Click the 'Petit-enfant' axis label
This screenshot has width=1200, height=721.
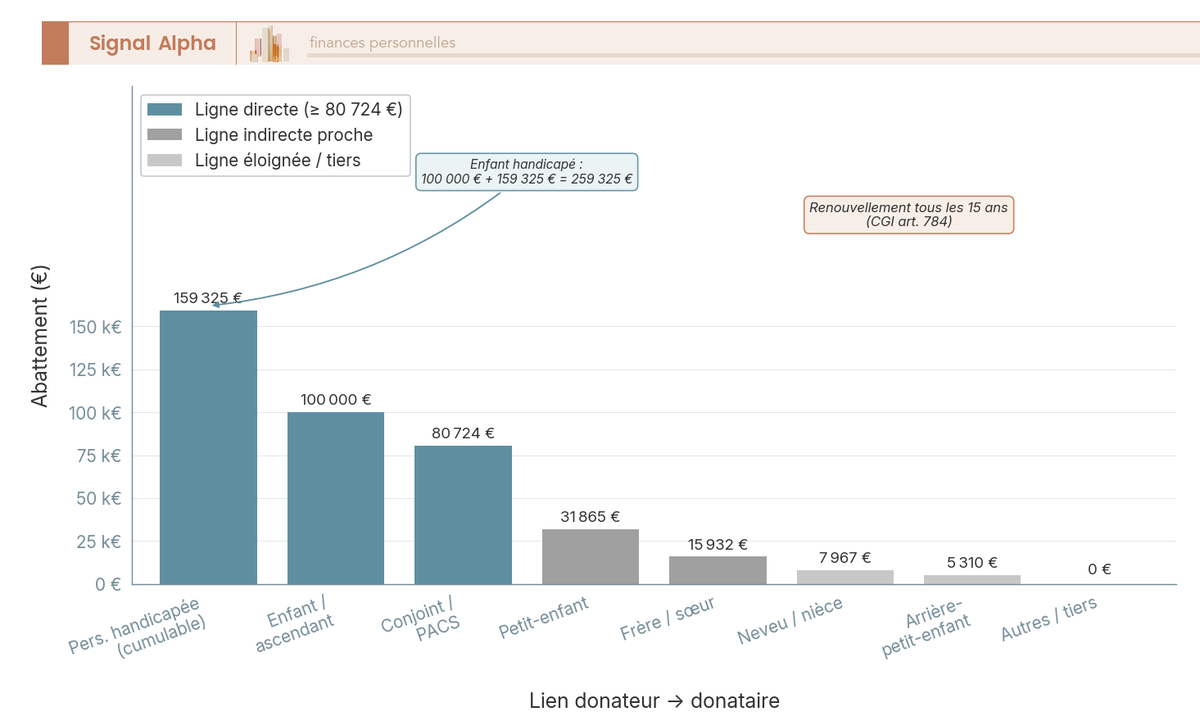point(544,619)
